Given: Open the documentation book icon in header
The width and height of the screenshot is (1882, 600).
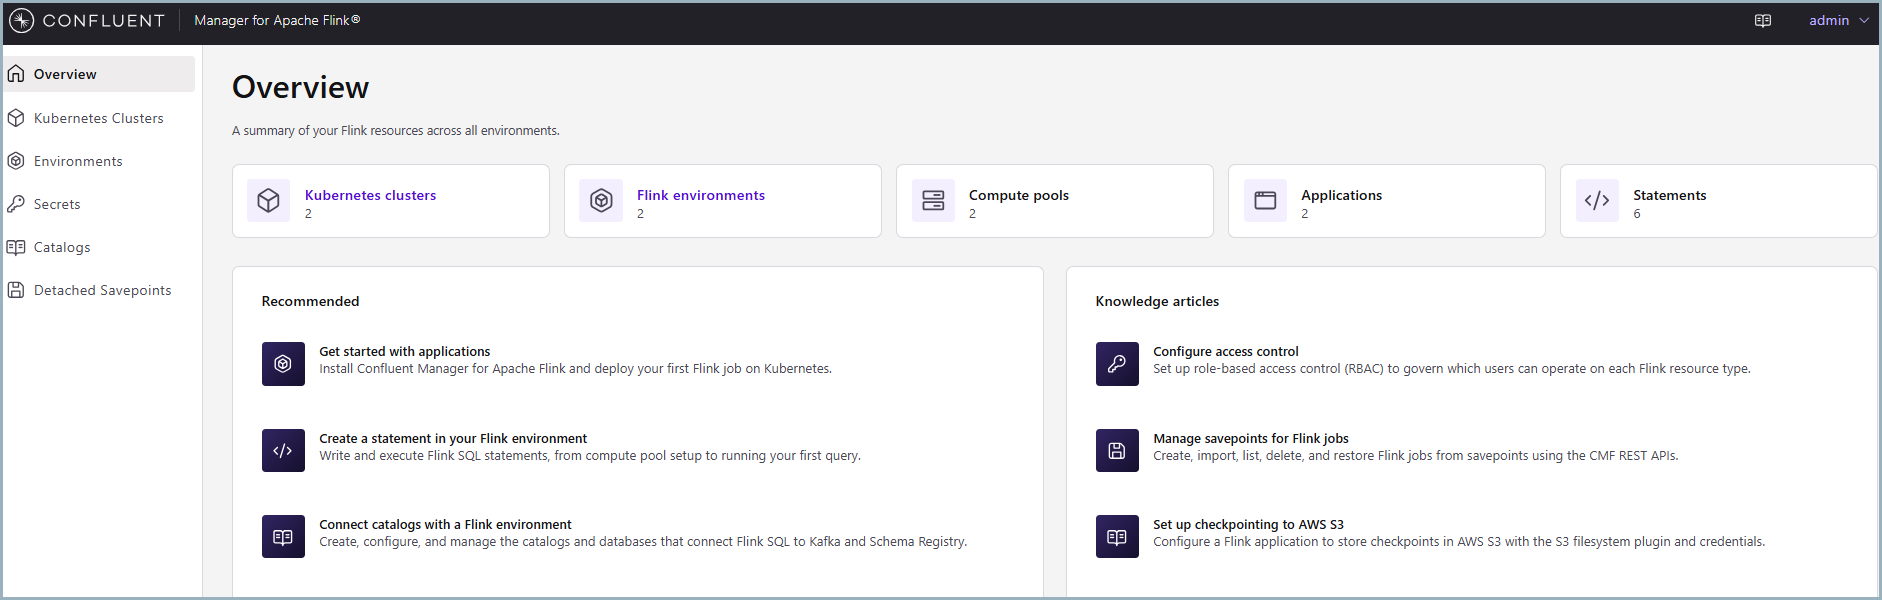Looking at the screenshot, I should 1763,21.
